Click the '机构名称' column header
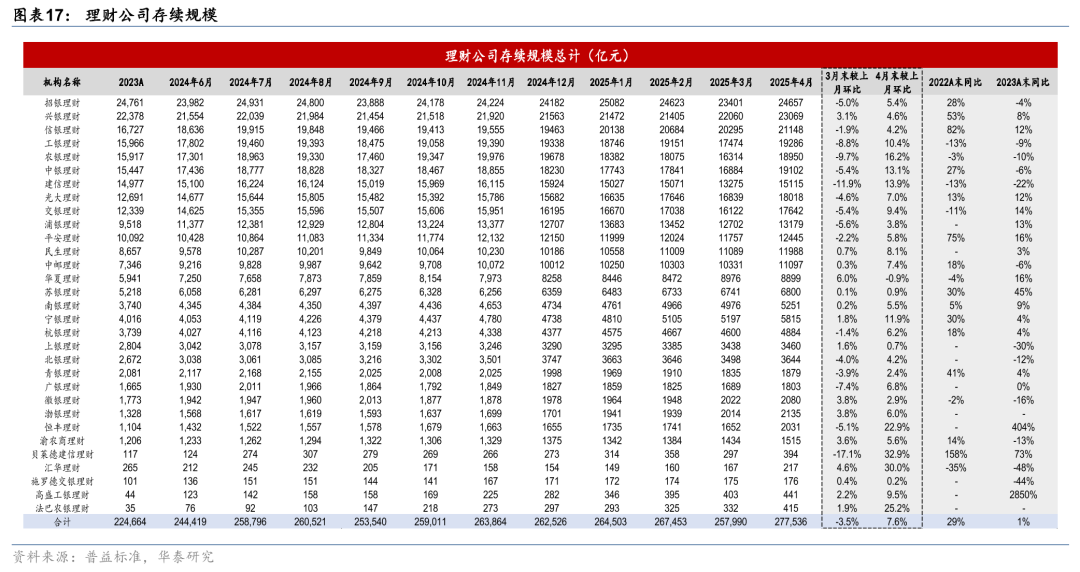This screenshot has width=1080, height=572. click(62, 82)
